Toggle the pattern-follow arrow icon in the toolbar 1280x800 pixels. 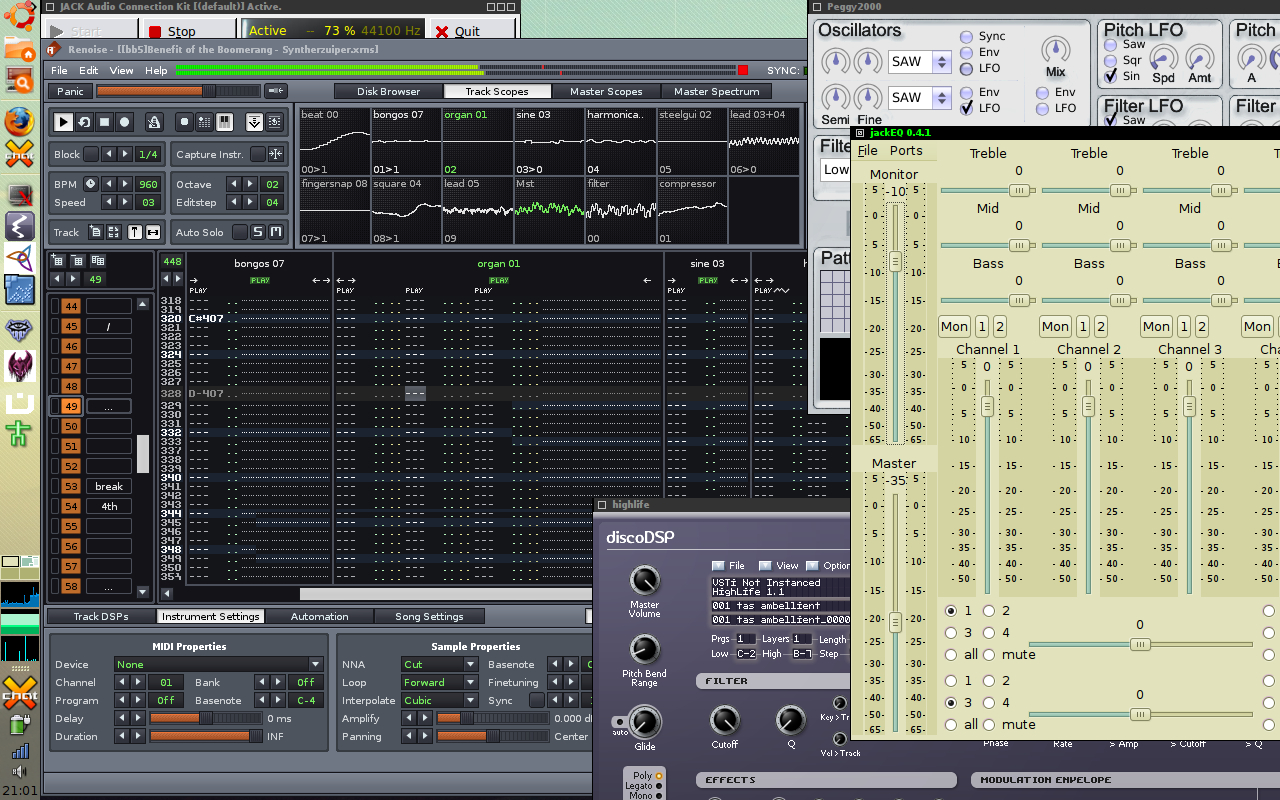coord(254,123)
